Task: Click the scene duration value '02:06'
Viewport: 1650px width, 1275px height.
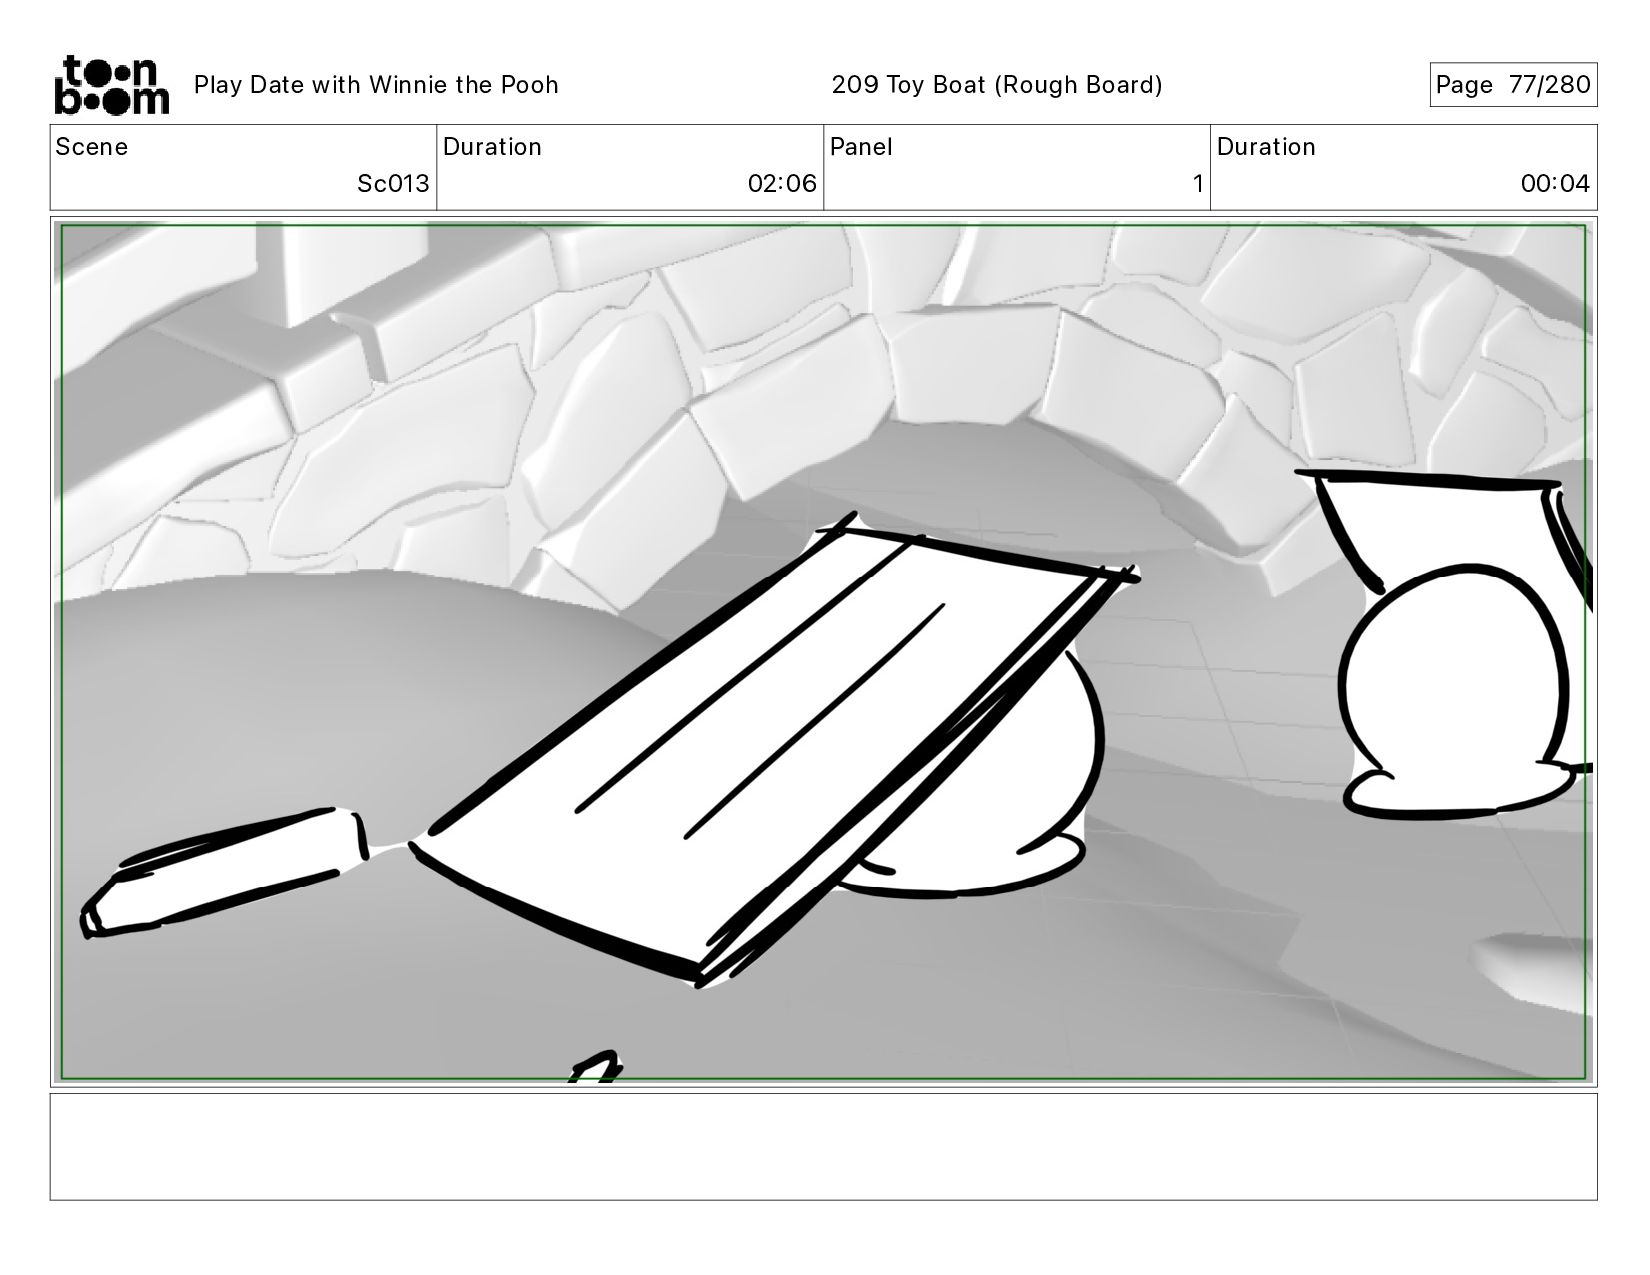Action: (782, 184)
